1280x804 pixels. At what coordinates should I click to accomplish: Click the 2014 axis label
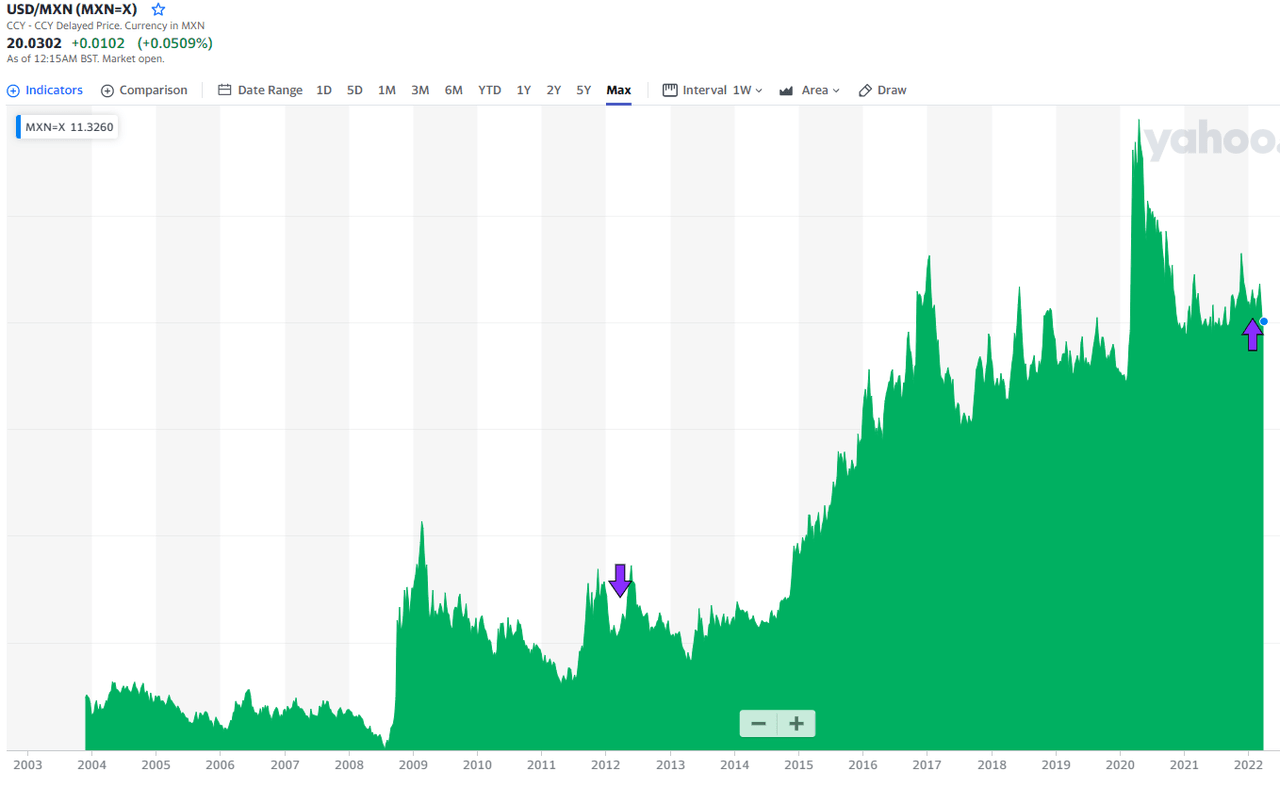click(x=735, y=765)
